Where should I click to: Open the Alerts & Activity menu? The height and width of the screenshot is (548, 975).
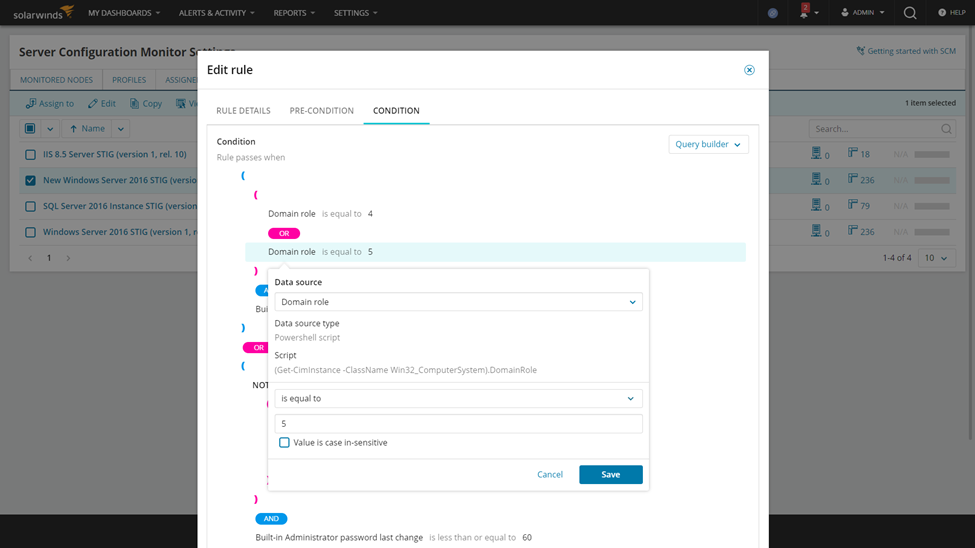tap(216, 12)
